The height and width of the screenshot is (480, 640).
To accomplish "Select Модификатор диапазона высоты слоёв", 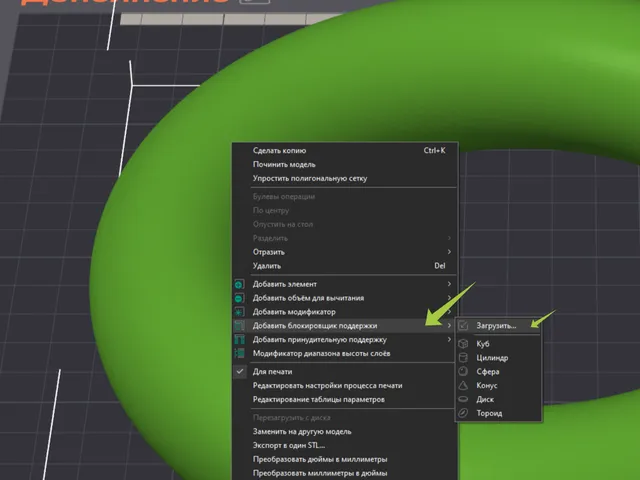I will pos(345,353).
